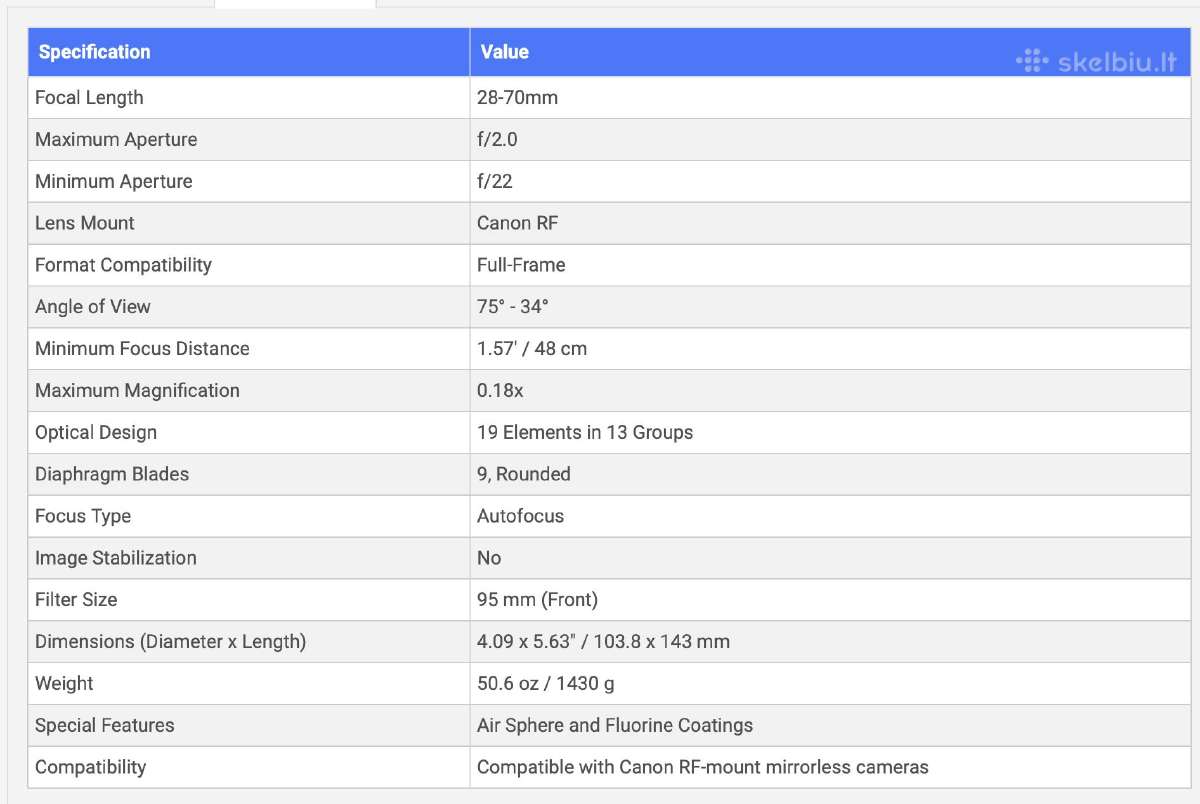1200x804 pixels.
Task: Select the Dimensions (Diameter x Length) label
Action: click(x=171, y=642)
